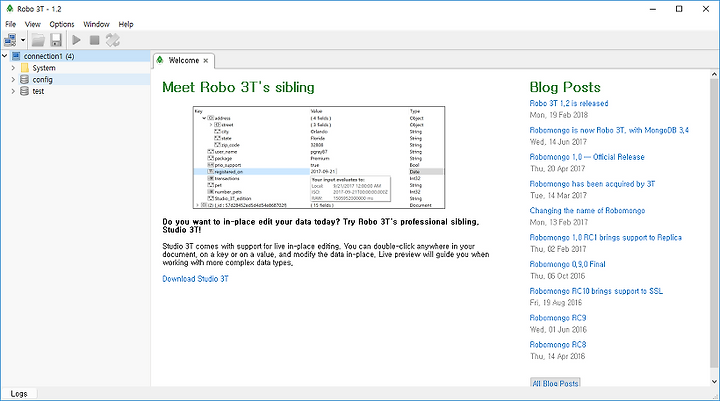
Task: Open Robomongo RC10 SSL support post
Action: click(596, 291)
